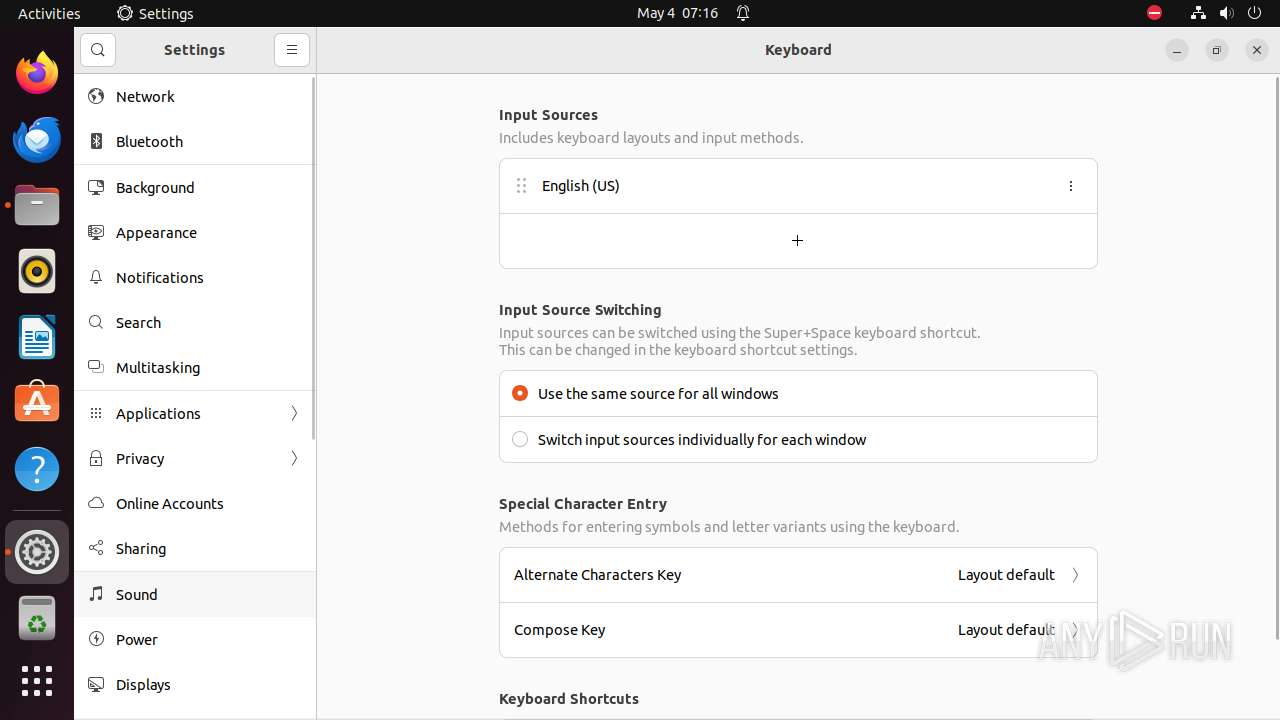The image size is (1280, 720).
Task: Open the system status menu power icon
Action: 1256,13
